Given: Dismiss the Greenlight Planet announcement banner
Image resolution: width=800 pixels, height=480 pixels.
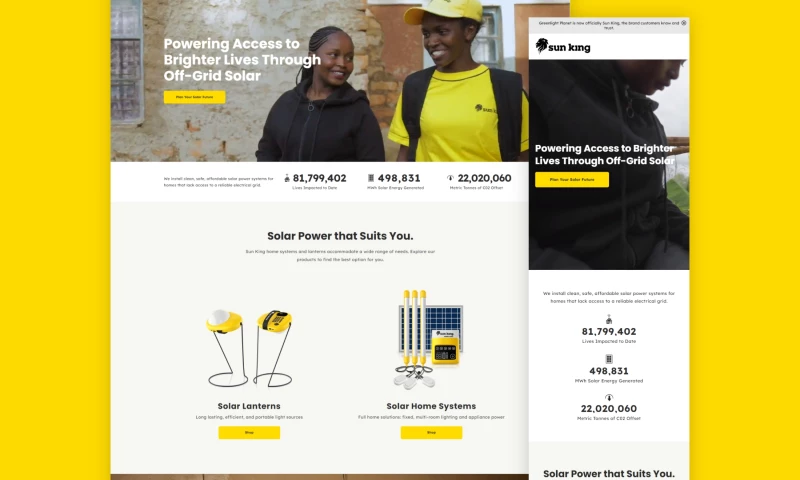Looking at the screenshot, I should coord(684,23).
